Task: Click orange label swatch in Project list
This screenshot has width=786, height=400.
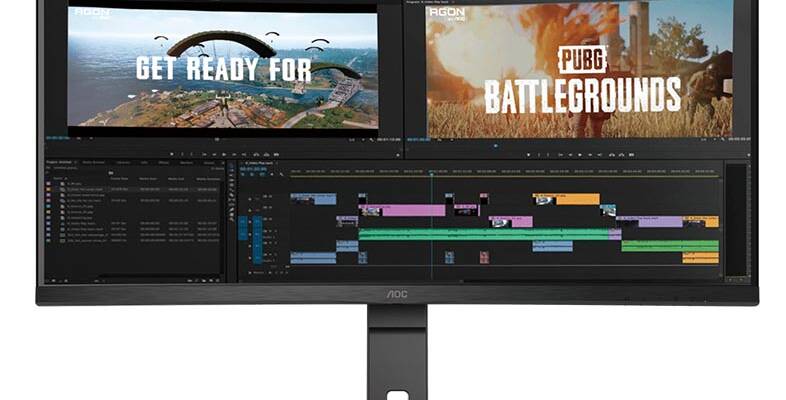Action: point(49,189)
